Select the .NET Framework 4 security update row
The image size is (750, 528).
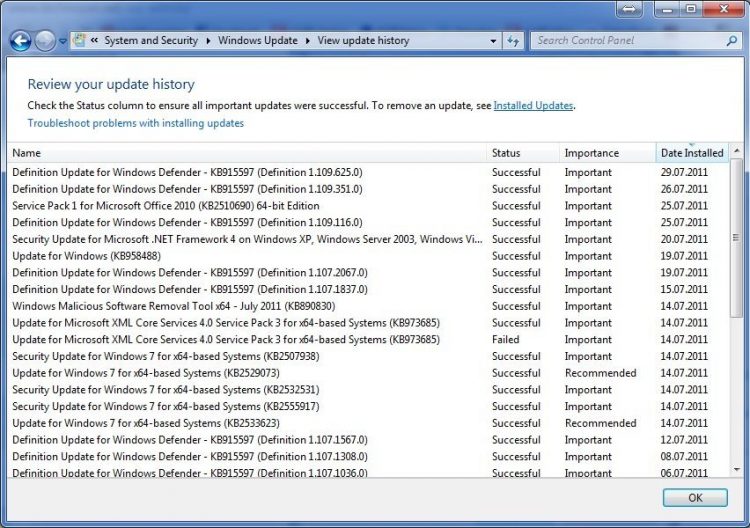tap(368, 240)
